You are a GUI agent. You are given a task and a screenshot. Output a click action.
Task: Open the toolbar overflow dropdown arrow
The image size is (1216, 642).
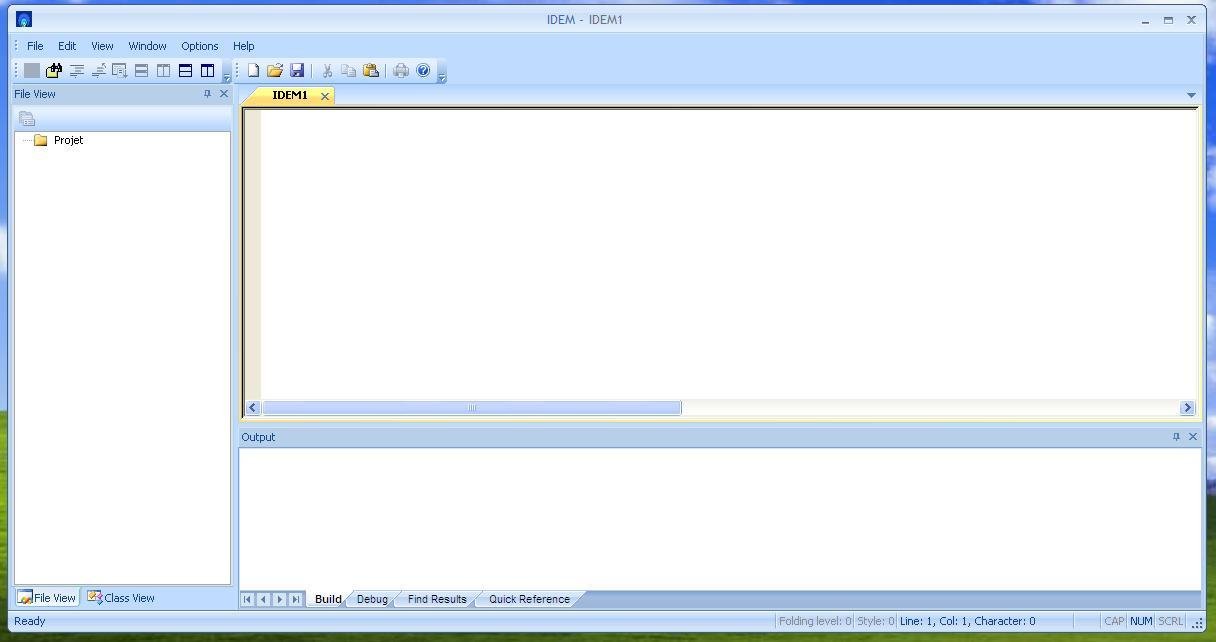pos(440,75)
